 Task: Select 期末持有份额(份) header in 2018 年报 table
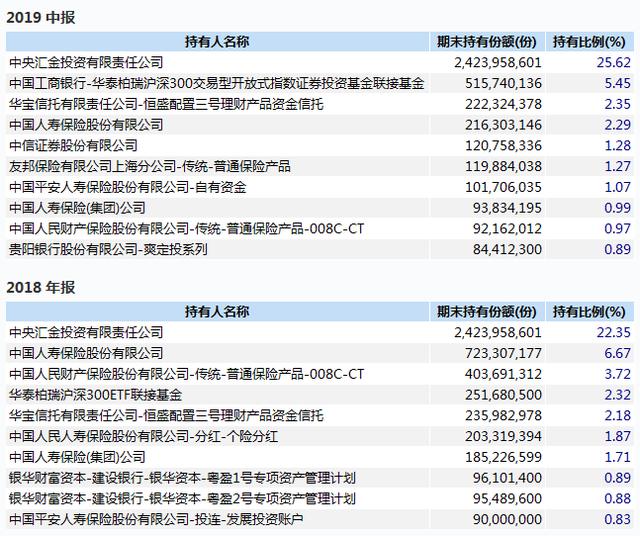click(x=487, y=312)
